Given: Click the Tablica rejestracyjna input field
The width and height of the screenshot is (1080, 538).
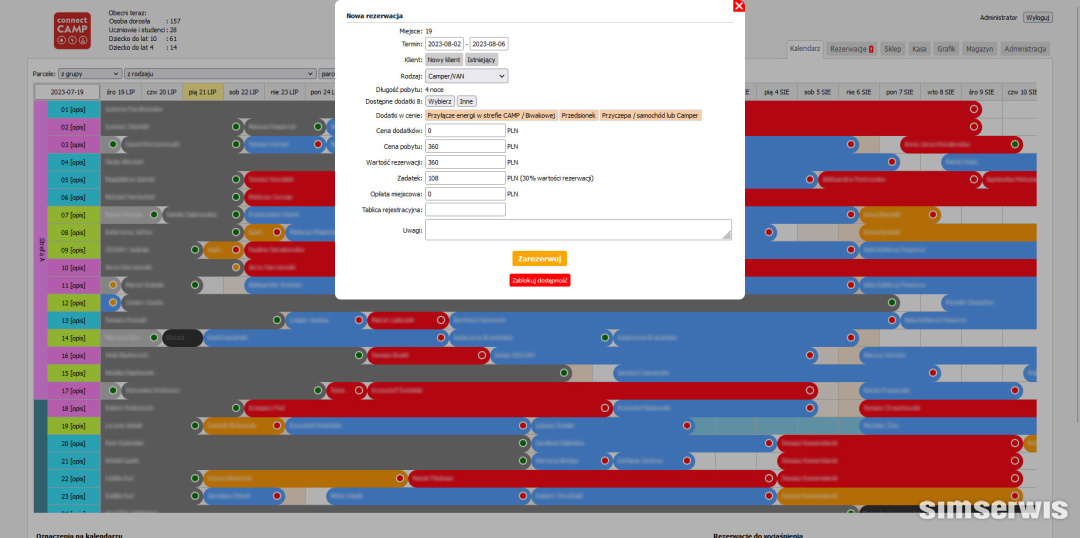Looking at the screenshot, I should (x=465, y=209).
